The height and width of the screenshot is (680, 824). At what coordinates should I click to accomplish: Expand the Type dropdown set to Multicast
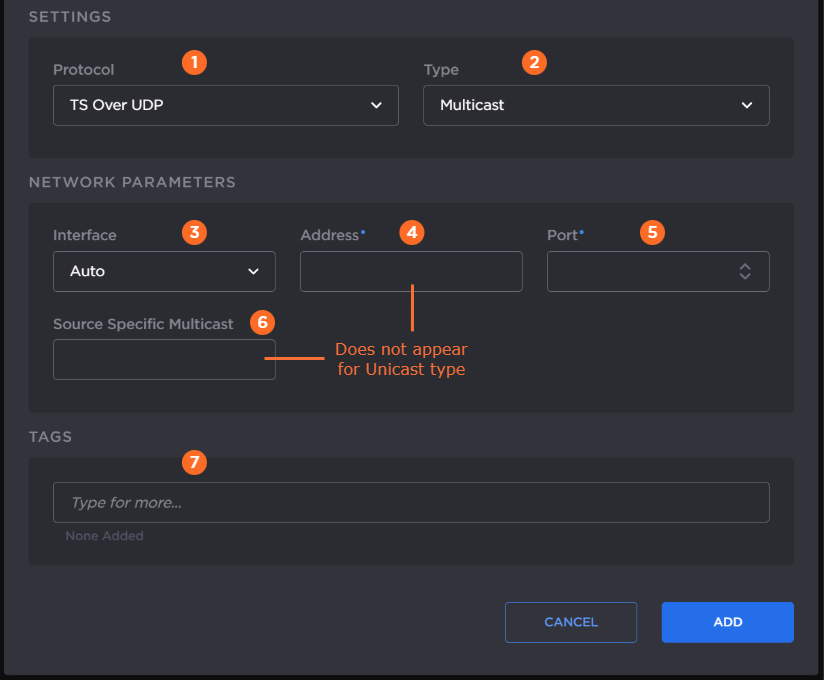coord(596,105)
